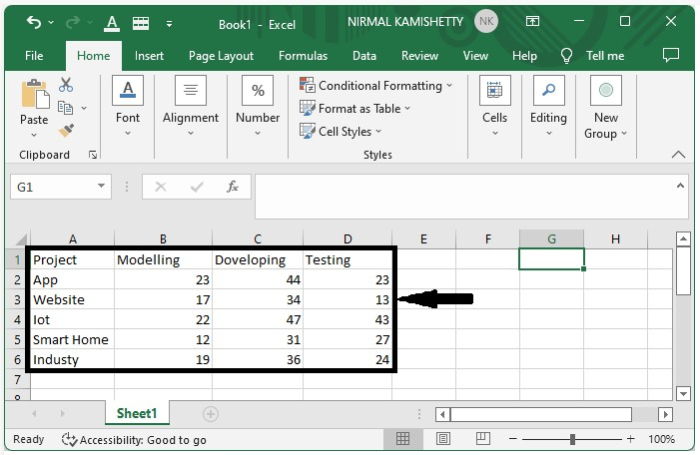Open Ribbon Display Options icon
This screenshot has width=700, height=455.
tap(532, 21)
